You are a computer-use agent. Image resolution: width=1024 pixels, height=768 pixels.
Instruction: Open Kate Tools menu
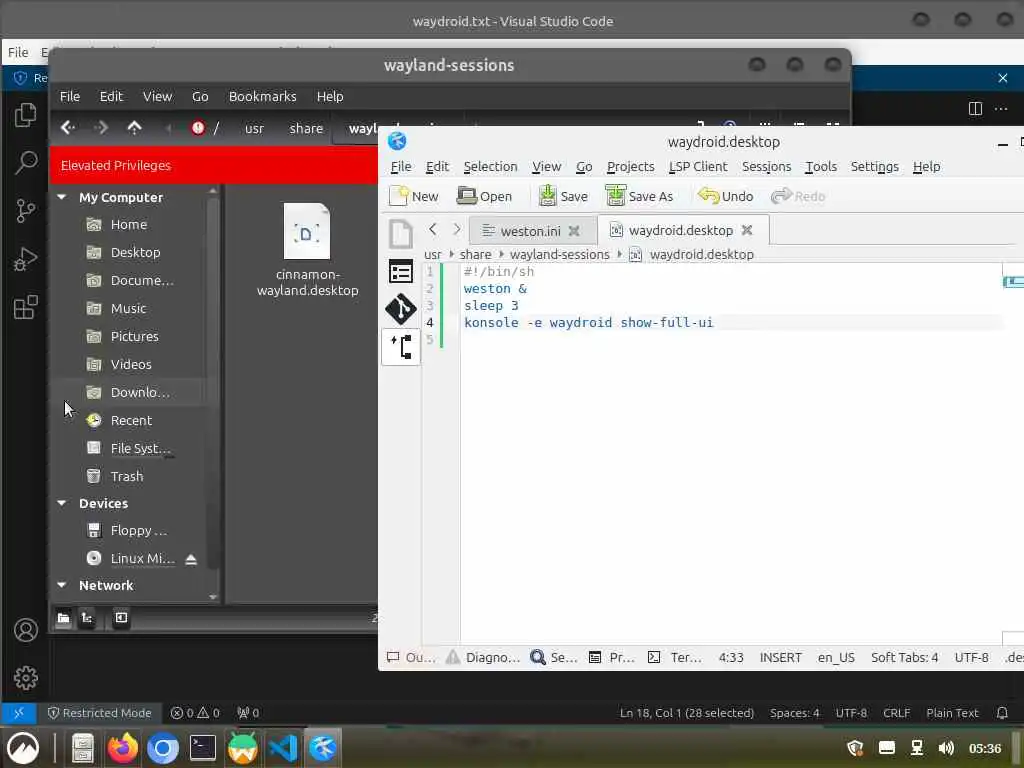click(820, 167)
